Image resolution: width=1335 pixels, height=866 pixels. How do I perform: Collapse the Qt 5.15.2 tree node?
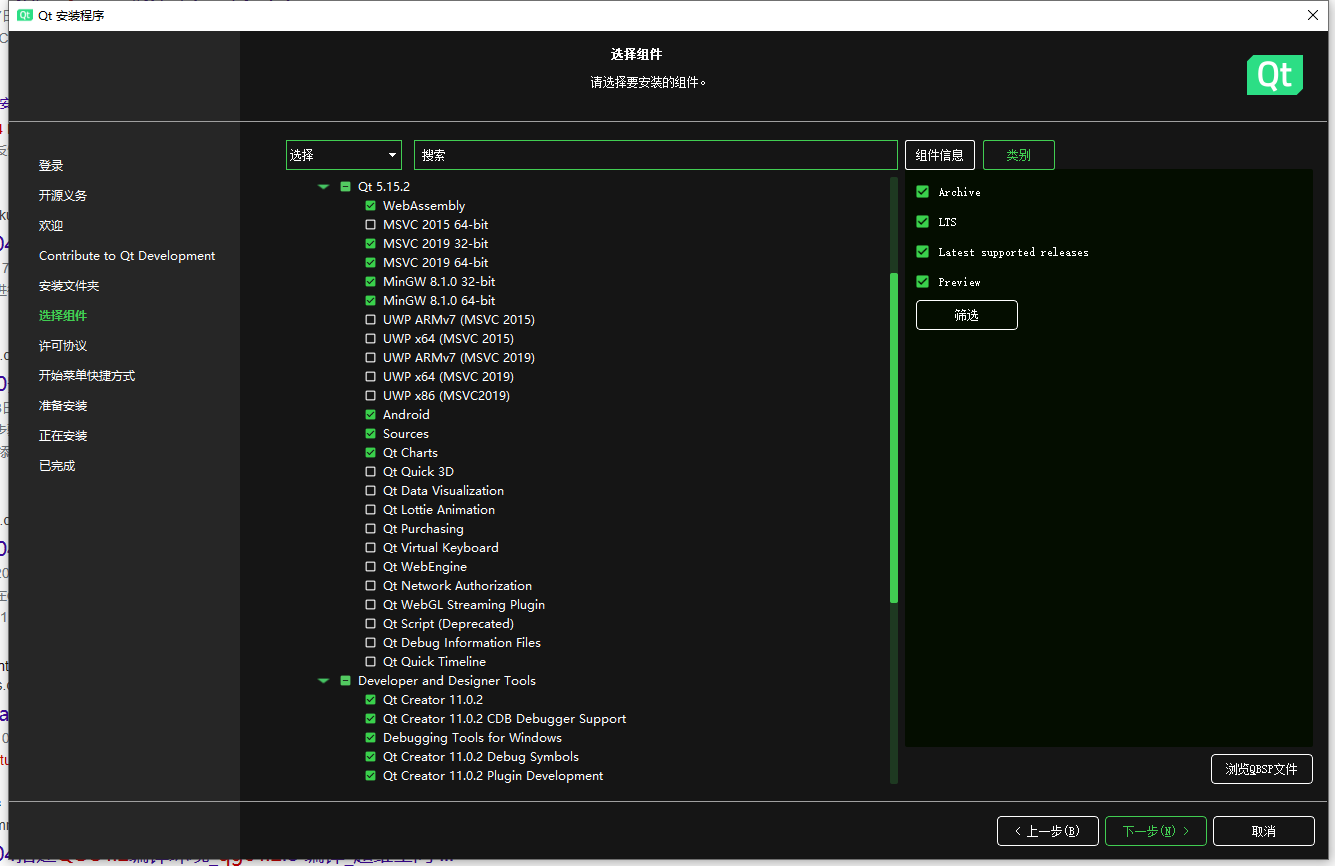tap(323, 186)
